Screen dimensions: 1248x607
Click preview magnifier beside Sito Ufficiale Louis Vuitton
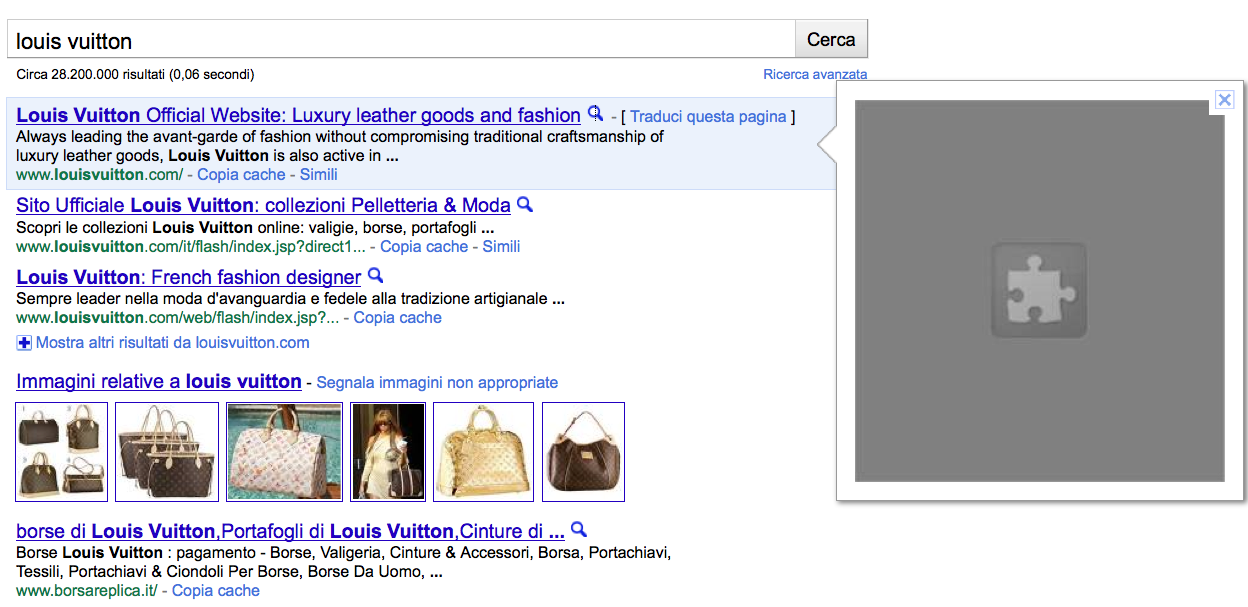click(x=525, y=205)
